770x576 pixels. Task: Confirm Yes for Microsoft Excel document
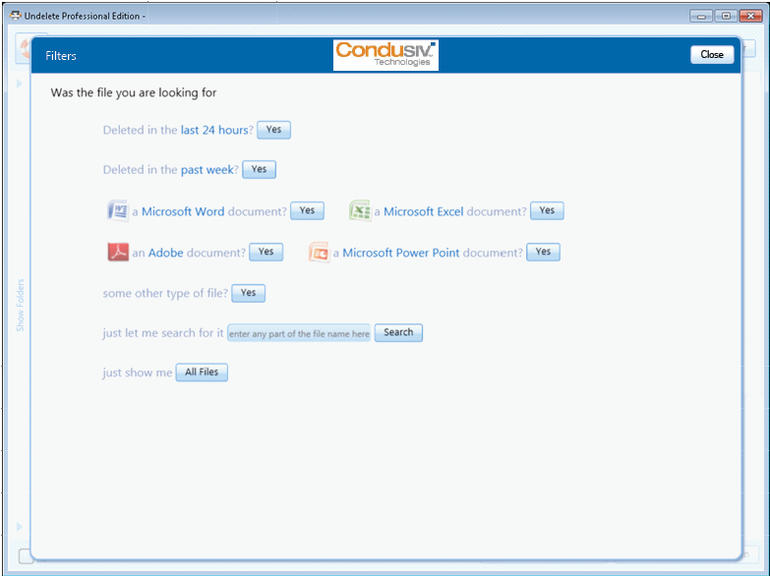pos(547,211)
